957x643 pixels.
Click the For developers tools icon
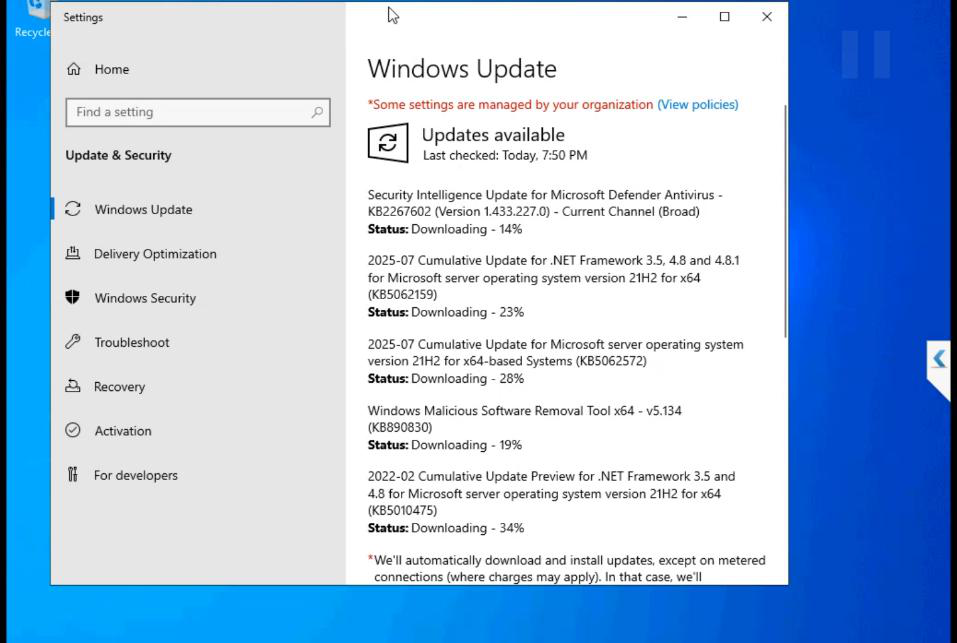pos(73,475)
